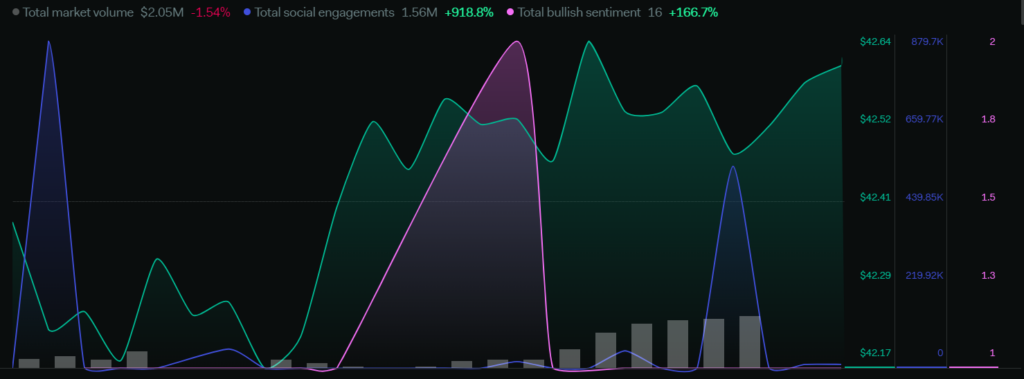Click the '1.3' sentiment axis label

click(x=989, y=275)
